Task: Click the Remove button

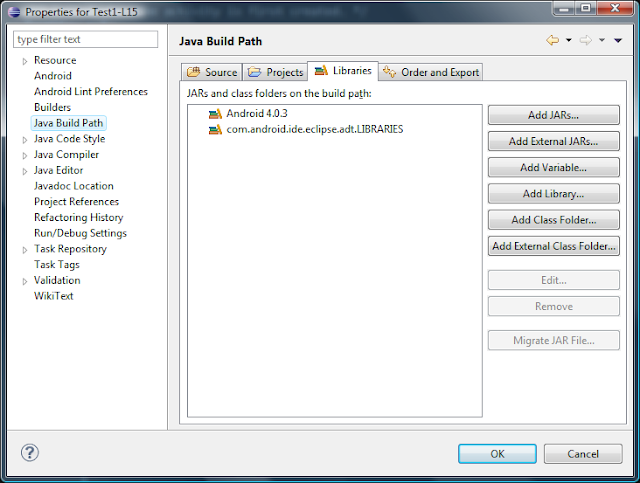Action: pos(553,306)
